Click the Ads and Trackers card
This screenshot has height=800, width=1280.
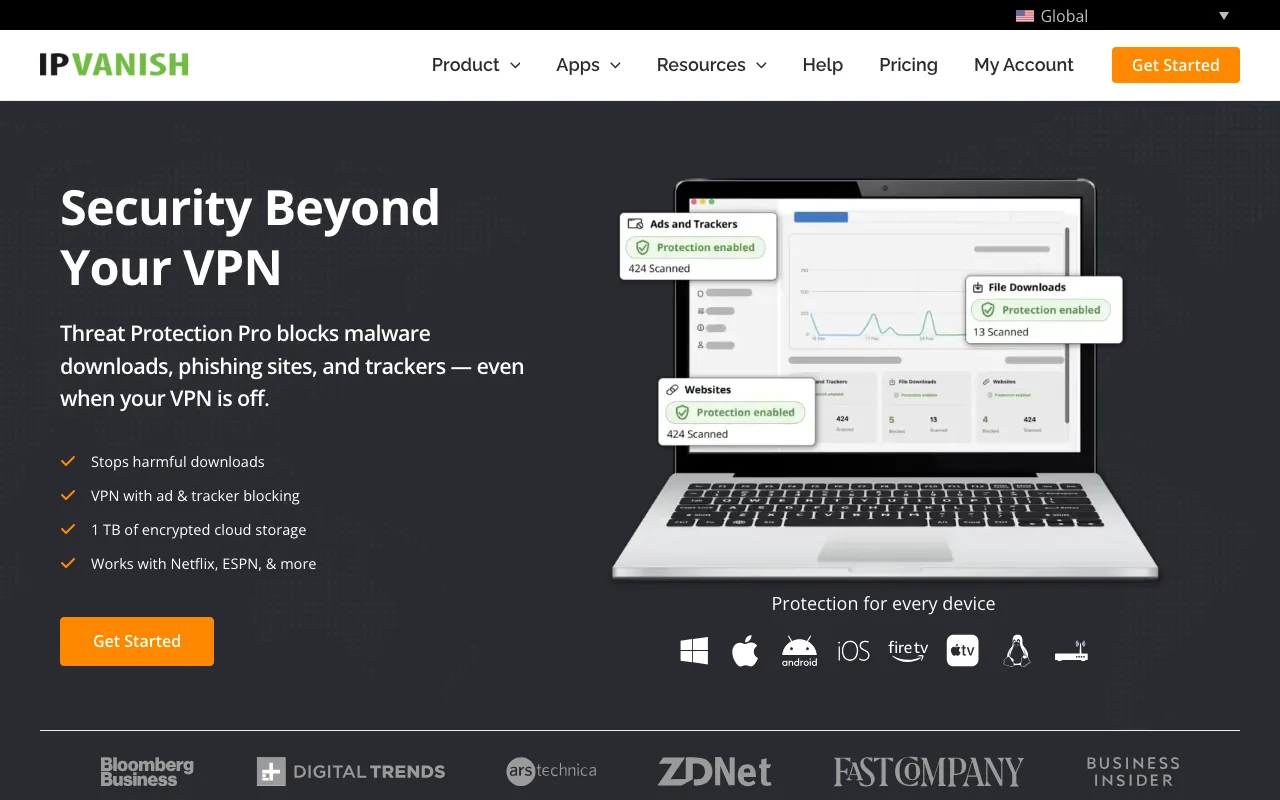[x=698, y=246]
